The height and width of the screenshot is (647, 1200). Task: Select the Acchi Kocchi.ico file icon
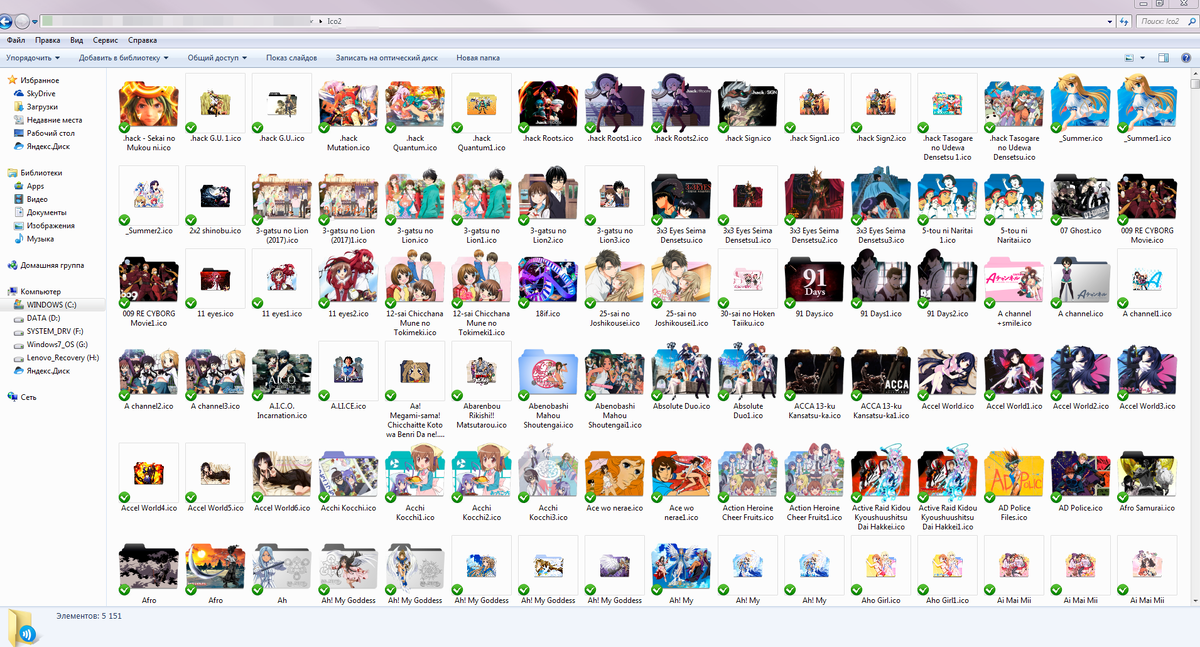(x=348, y=473)
